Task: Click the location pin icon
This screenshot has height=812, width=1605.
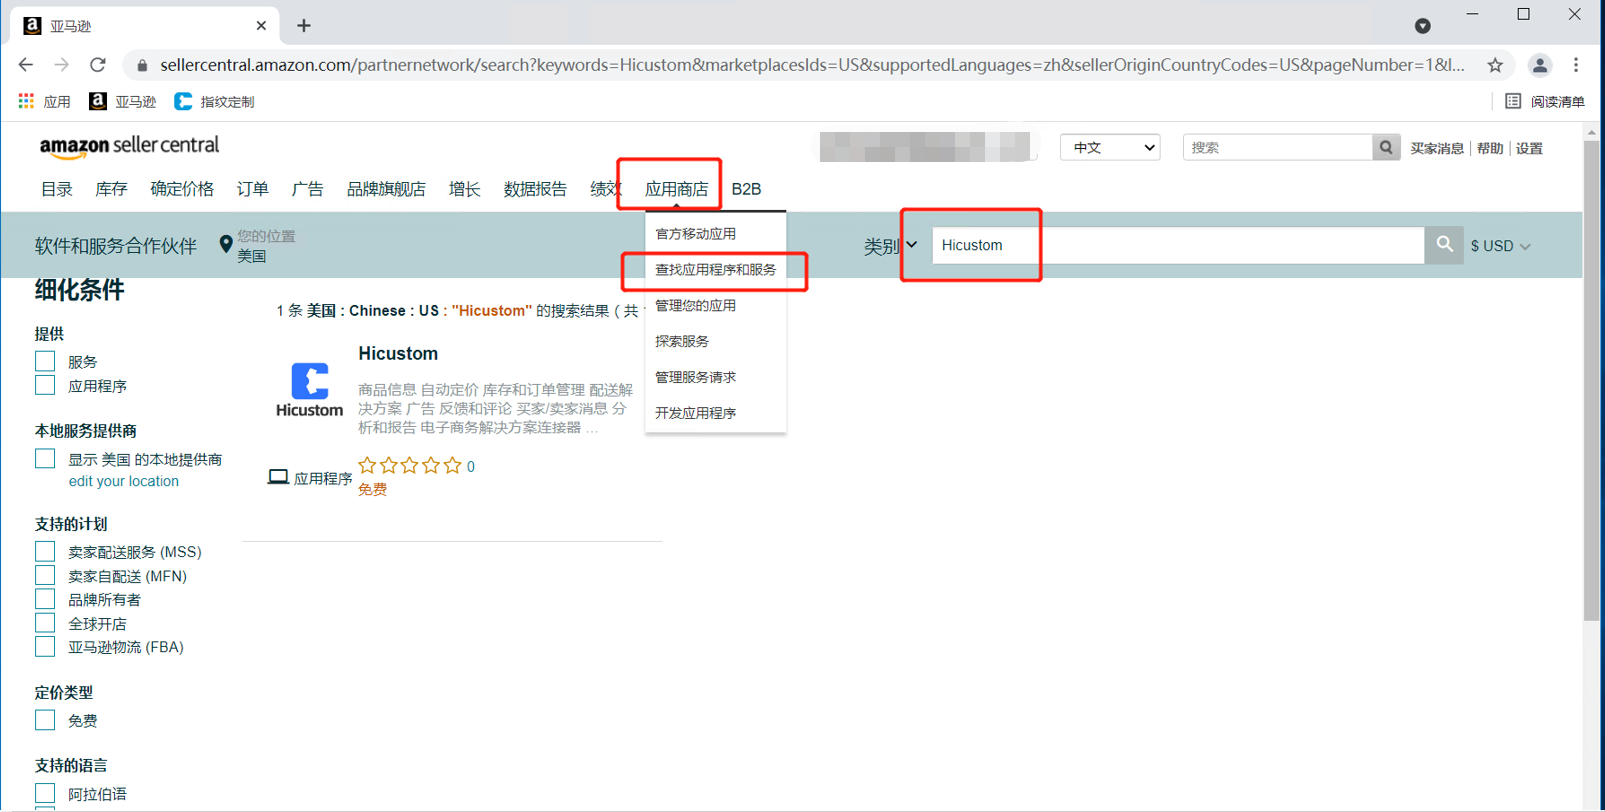Action: tap(226, 244)
